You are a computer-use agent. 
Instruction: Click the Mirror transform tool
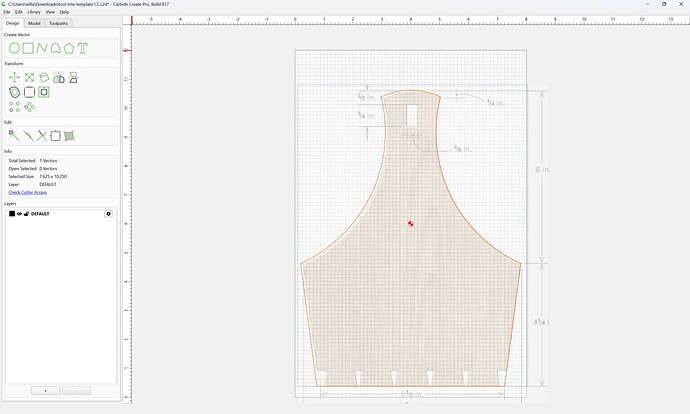[x=59, y=77]
